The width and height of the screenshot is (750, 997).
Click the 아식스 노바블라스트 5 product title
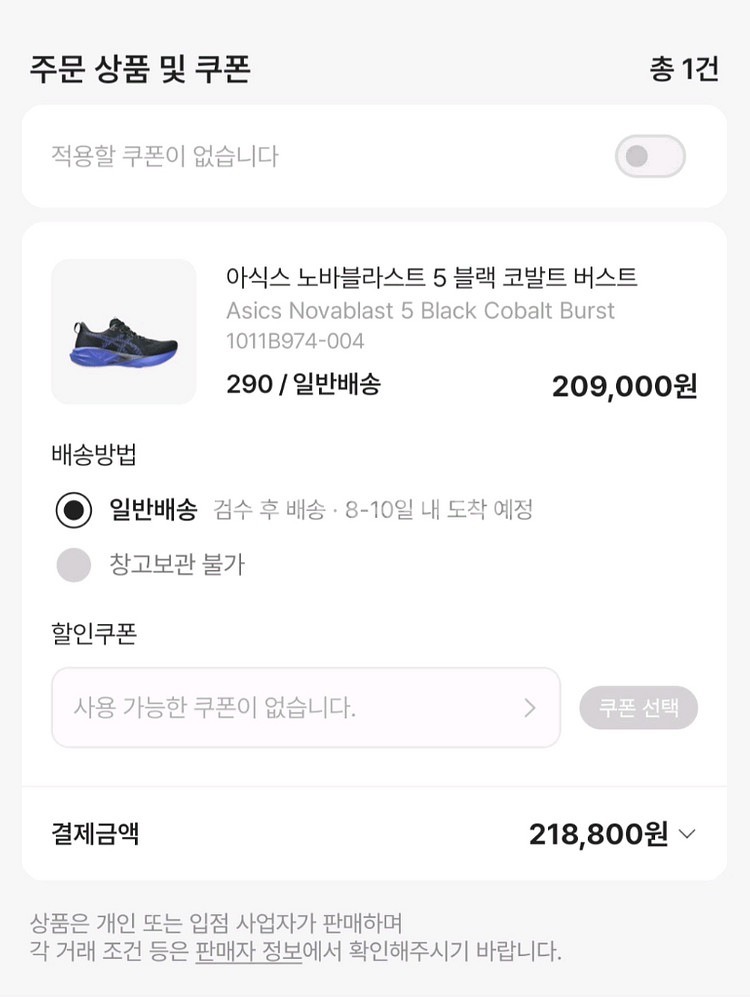[x=431, y=277]
